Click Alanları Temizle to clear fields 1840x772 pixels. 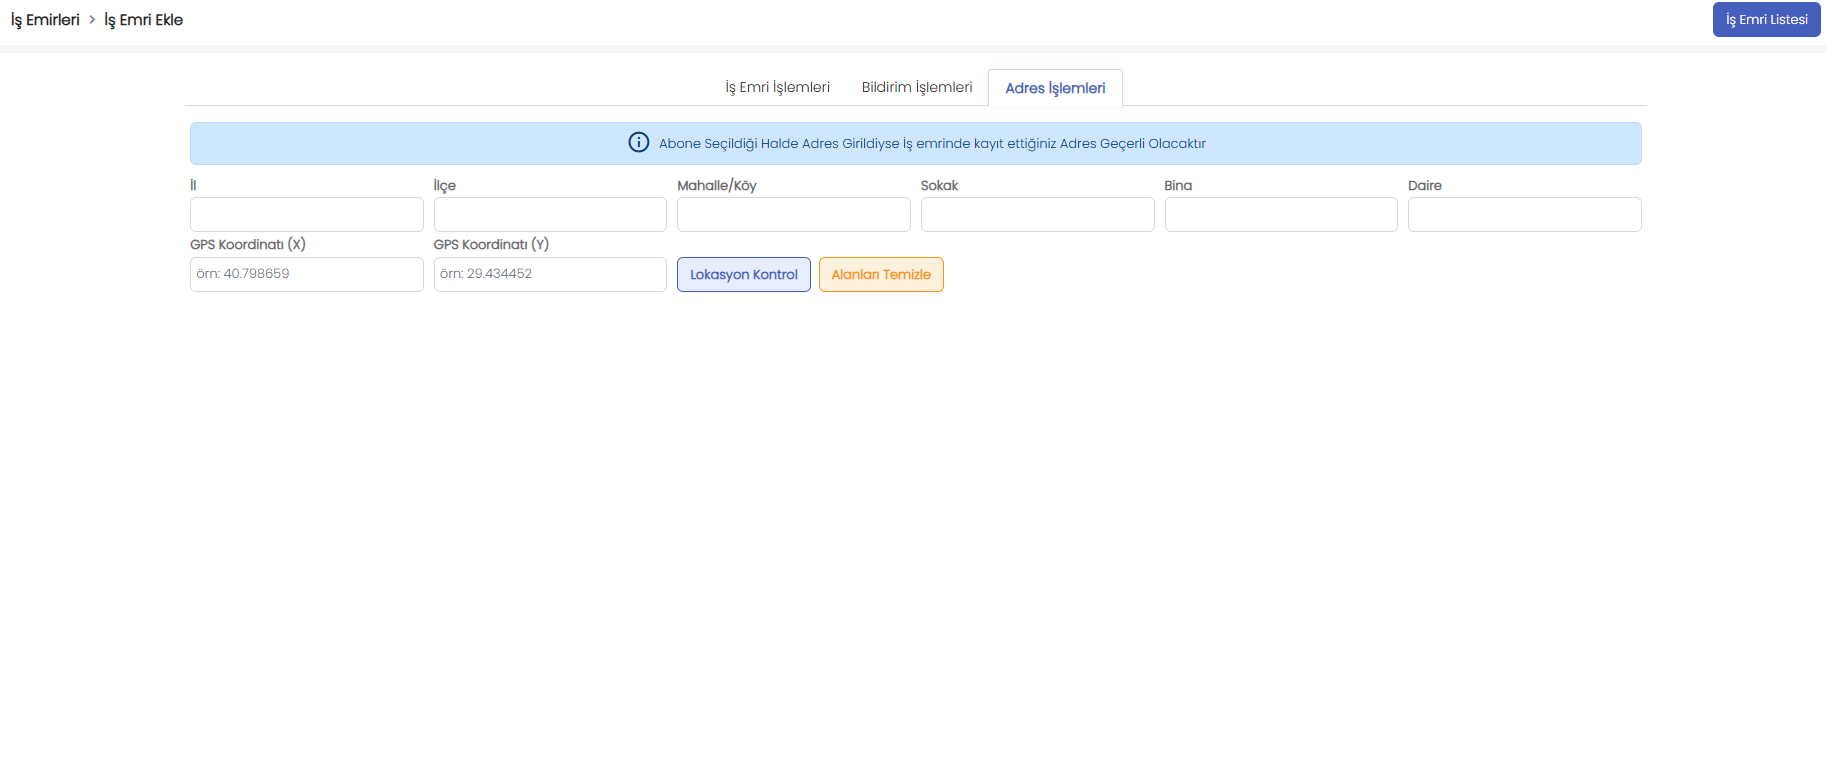881,275
